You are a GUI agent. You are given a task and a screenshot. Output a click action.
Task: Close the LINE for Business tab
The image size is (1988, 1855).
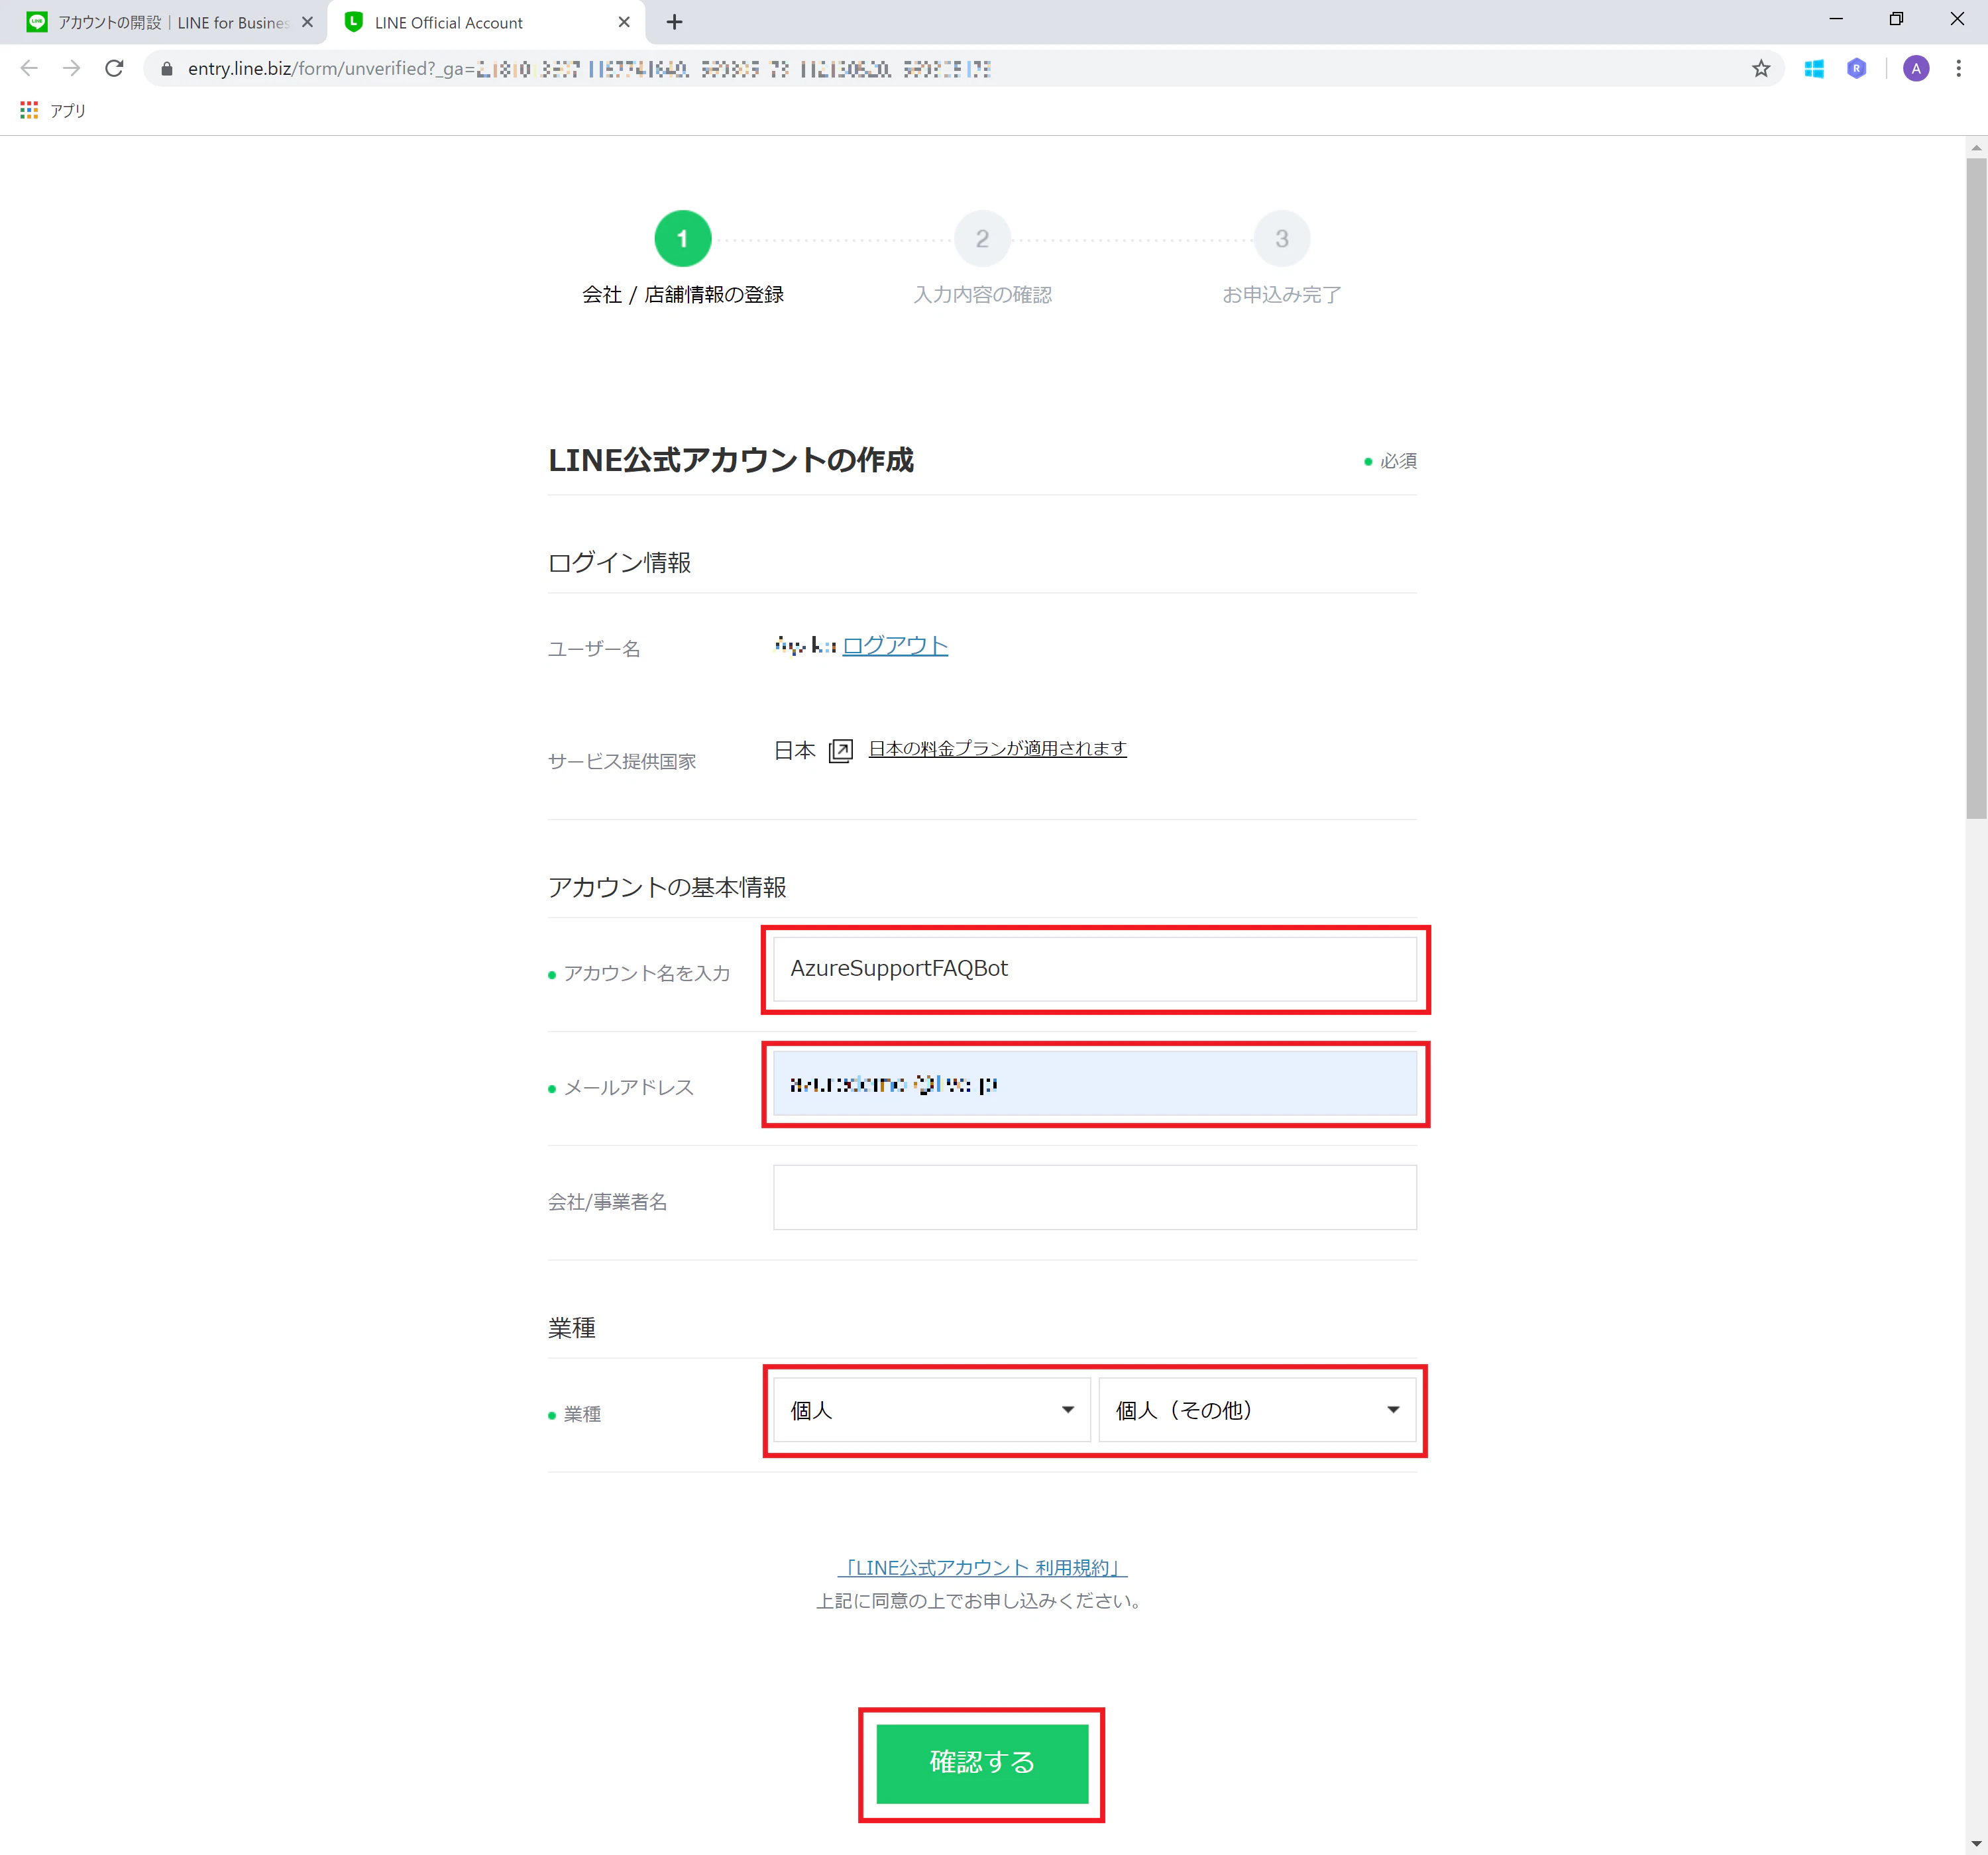307,22
